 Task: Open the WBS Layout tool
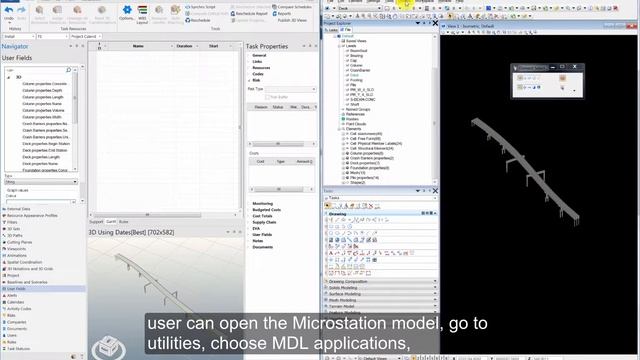[x=142, y=14]
